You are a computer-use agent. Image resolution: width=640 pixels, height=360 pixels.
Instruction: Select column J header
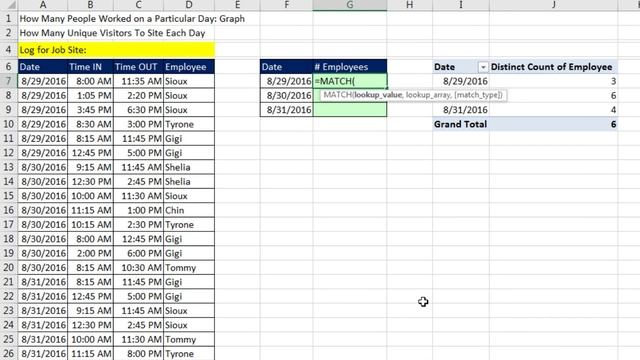click(553, 5)
